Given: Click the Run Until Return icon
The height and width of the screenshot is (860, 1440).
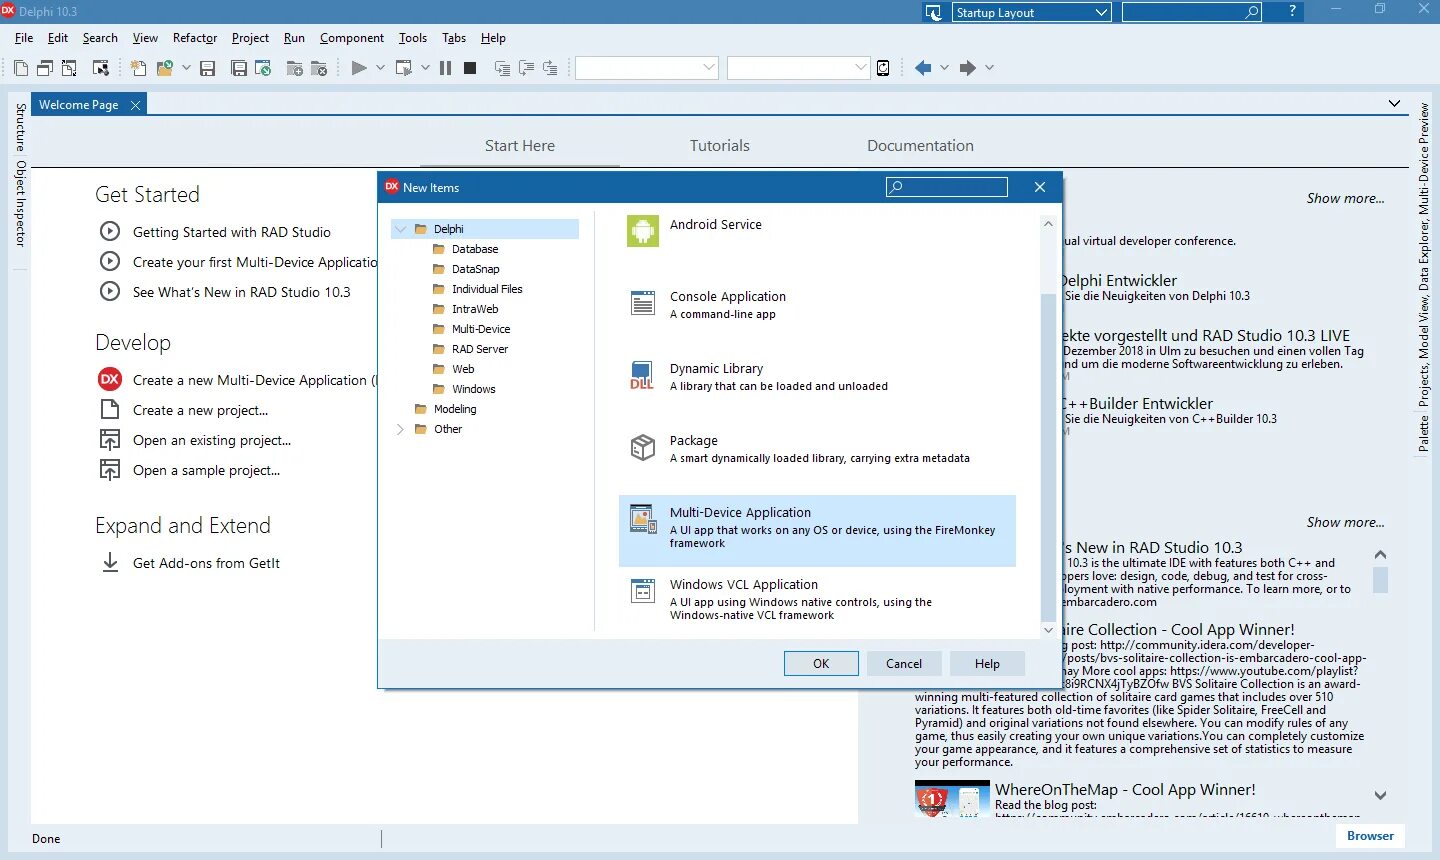Looking at the screenshot, I should point(550,68).
